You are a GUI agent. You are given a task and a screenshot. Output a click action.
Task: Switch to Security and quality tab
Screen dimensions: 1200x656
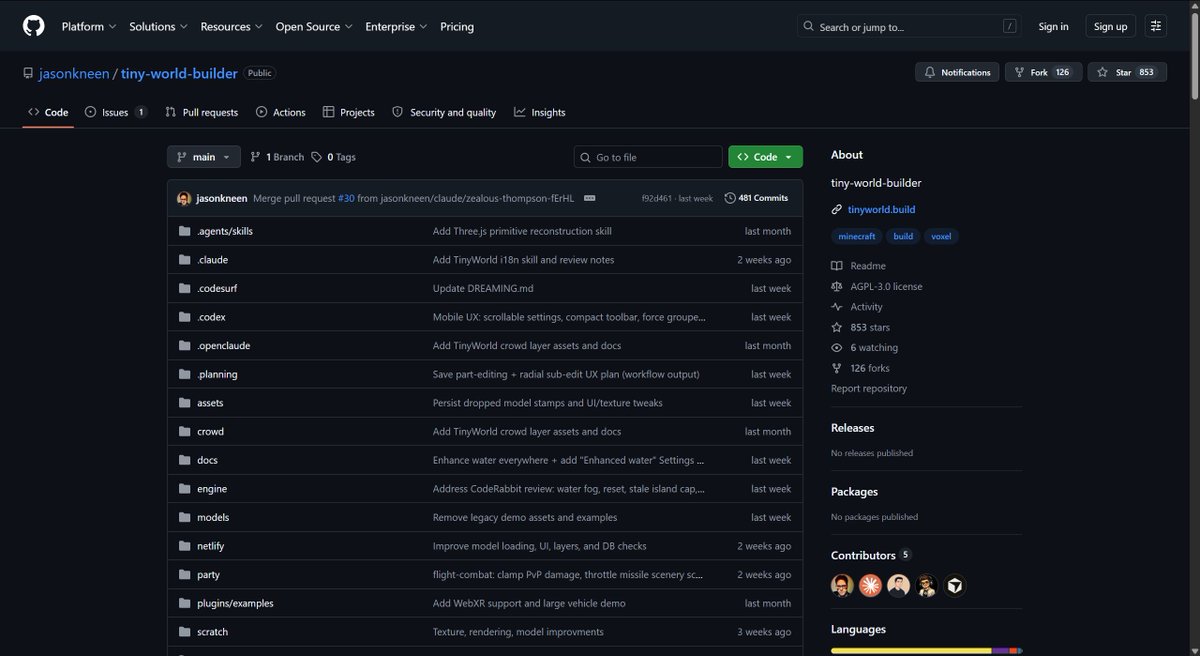point(444,112)
